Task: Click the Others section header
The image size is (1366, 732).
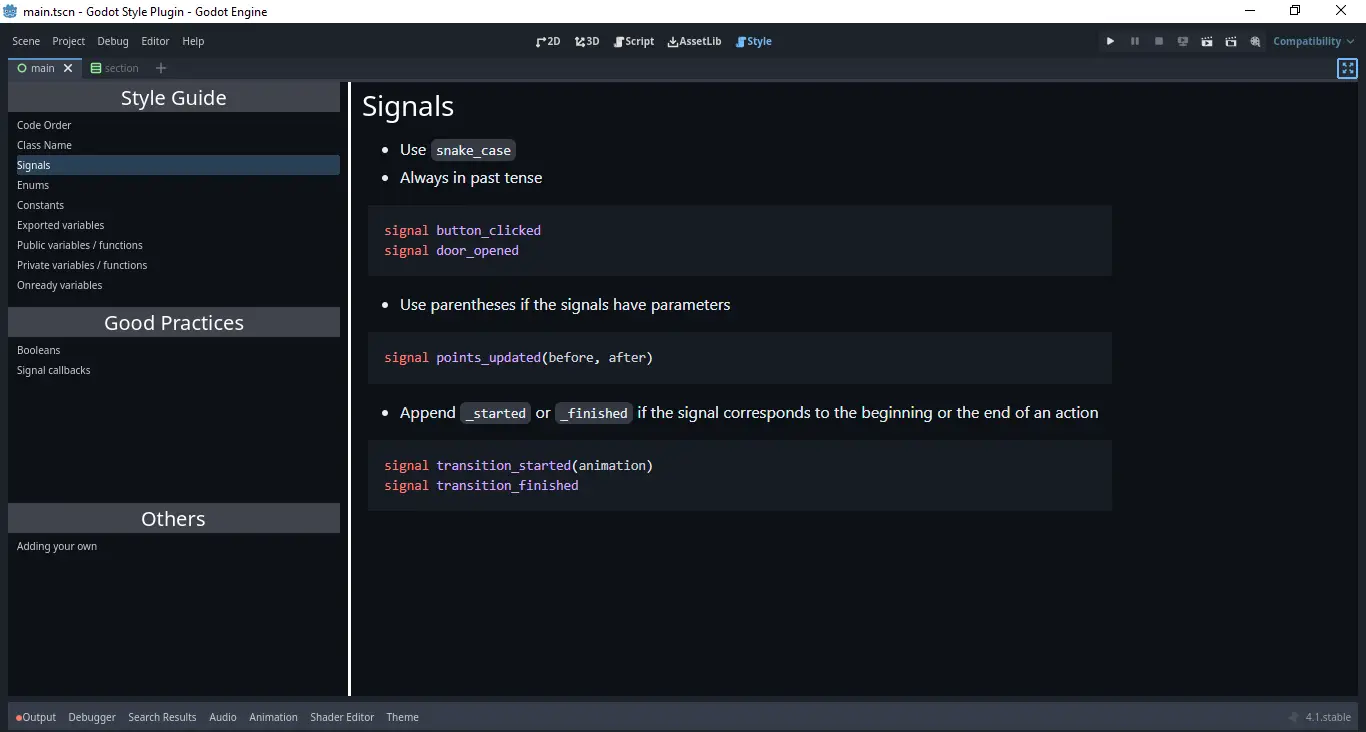Action: click(x=174, y=518)
